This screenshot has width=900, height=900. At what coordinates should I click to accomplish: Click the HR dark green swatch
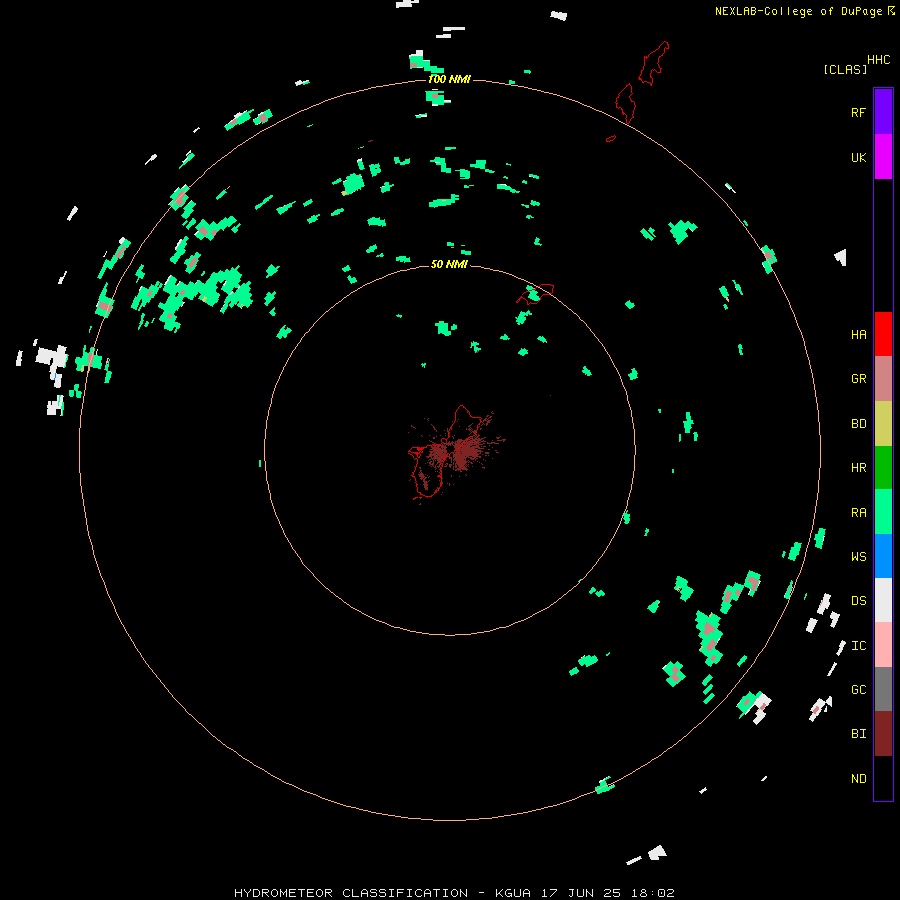[x=883, y=468]
